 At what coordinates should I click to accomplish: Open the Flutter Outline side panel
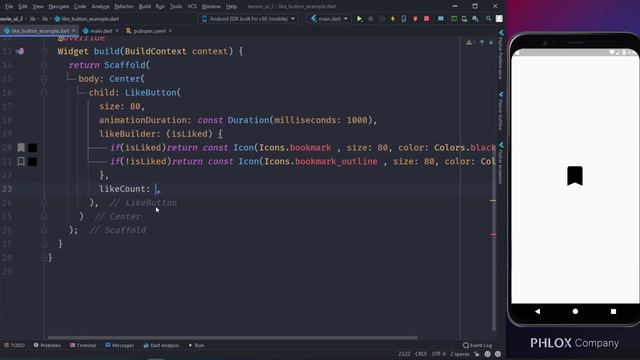coord(501,111)
